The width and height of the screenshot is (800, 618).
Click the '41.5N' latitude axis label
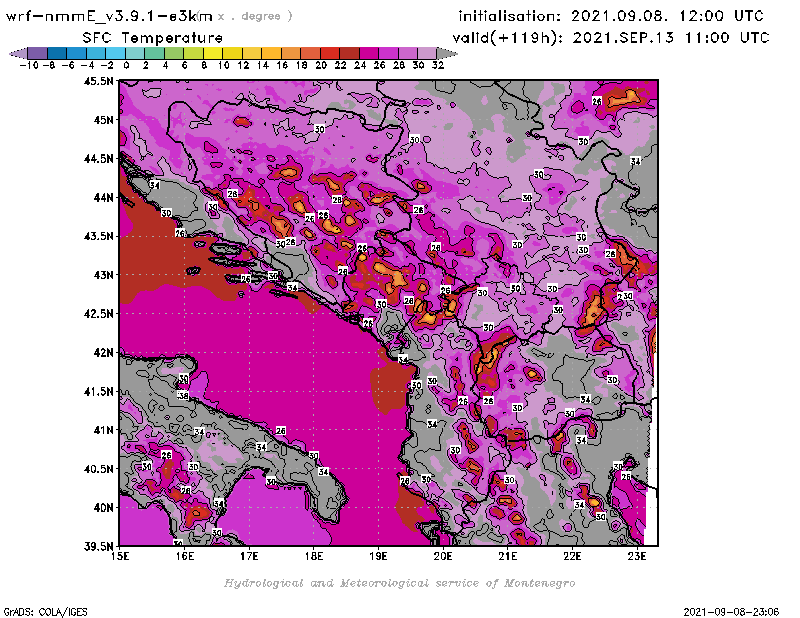(x=99, y=391)
